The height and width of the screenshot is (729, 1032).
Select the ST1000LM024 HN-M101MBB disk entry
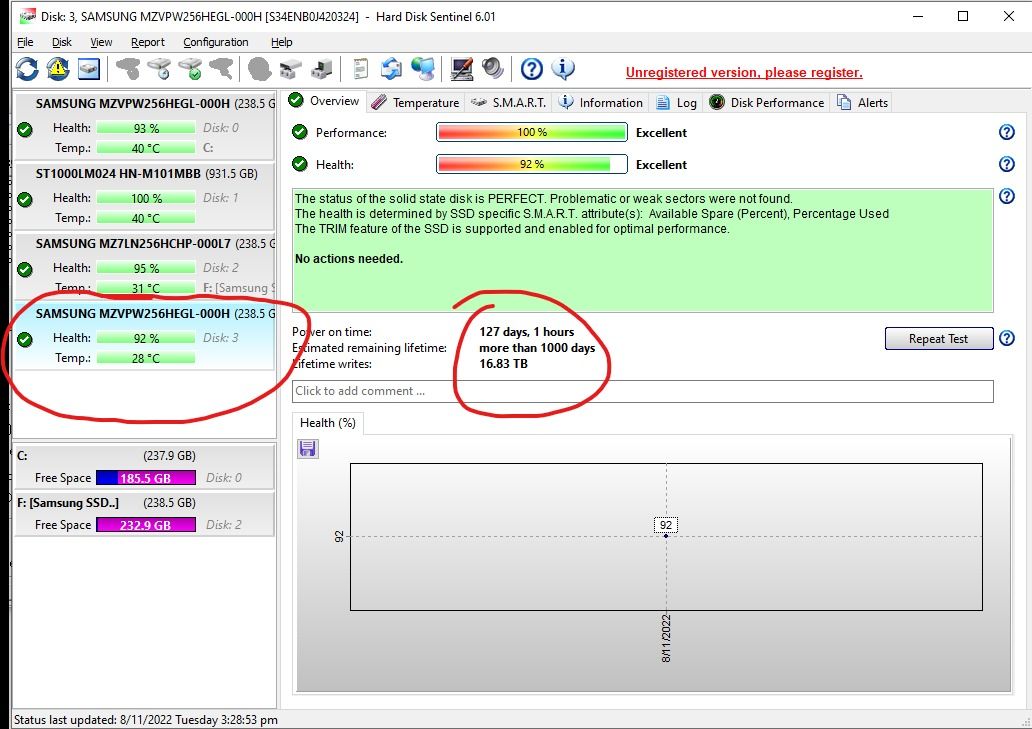click(x=144, y=196)
